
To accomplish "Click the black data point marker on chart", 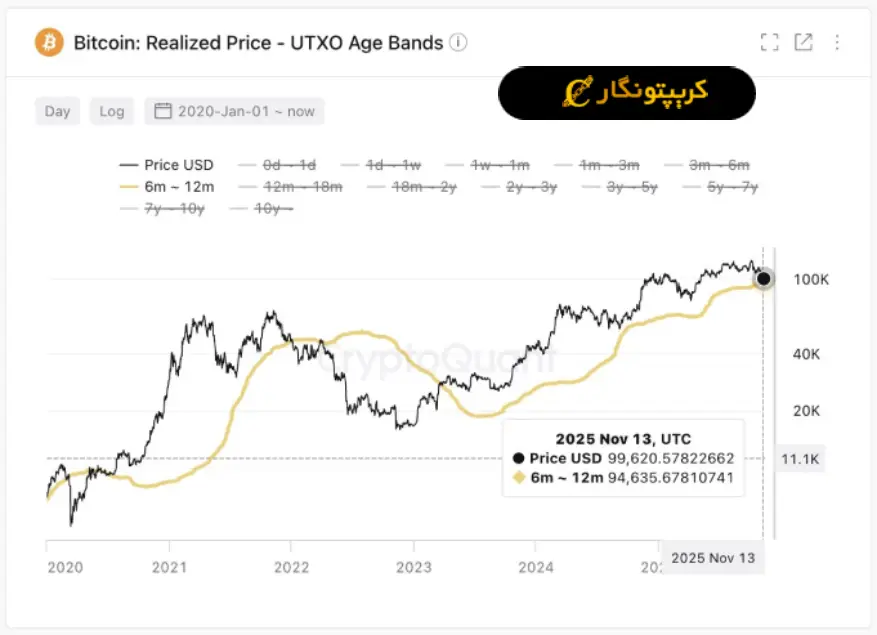I will pos(764,278).
